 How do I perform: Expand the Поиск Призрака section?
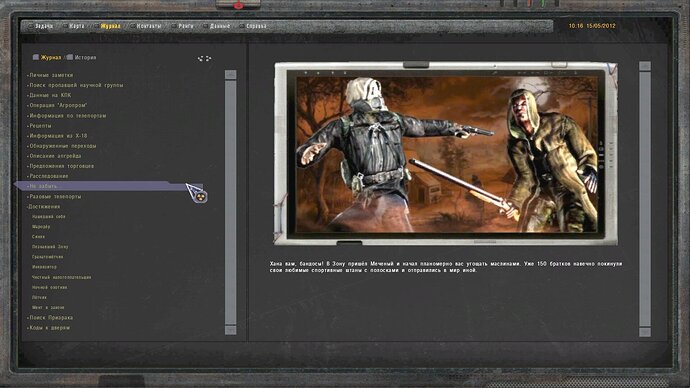point(50,318)
